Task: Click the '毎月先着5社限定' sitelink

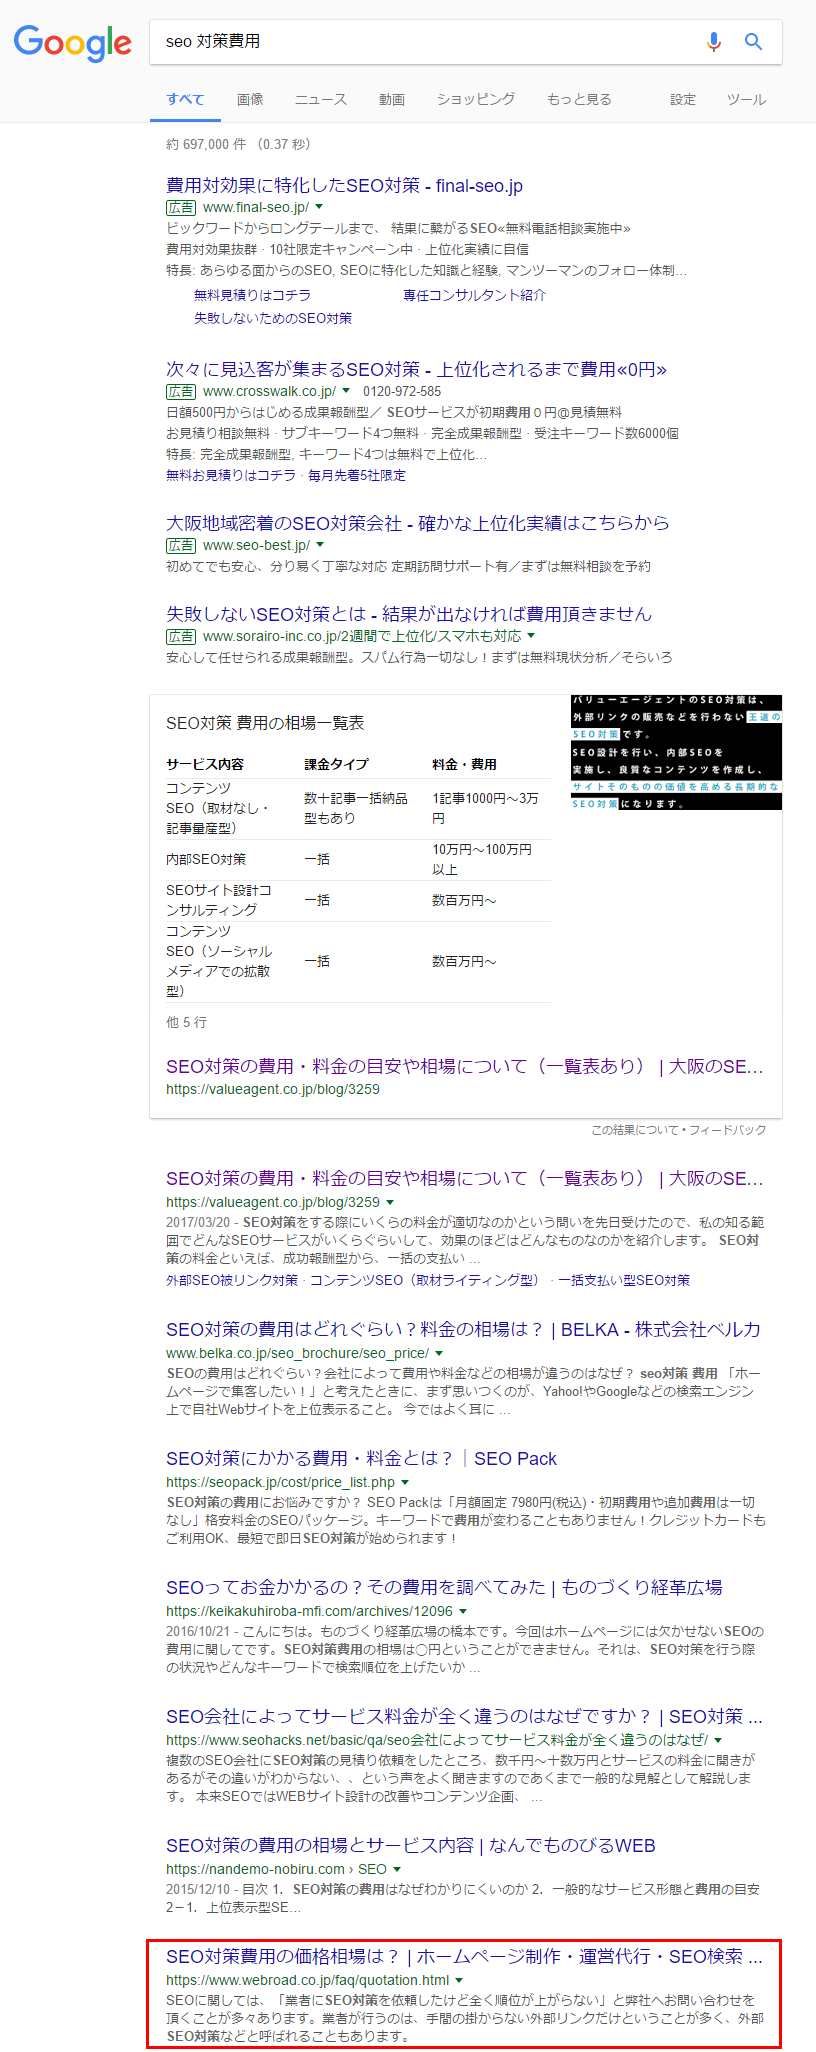Action: (x=357, y=475)
